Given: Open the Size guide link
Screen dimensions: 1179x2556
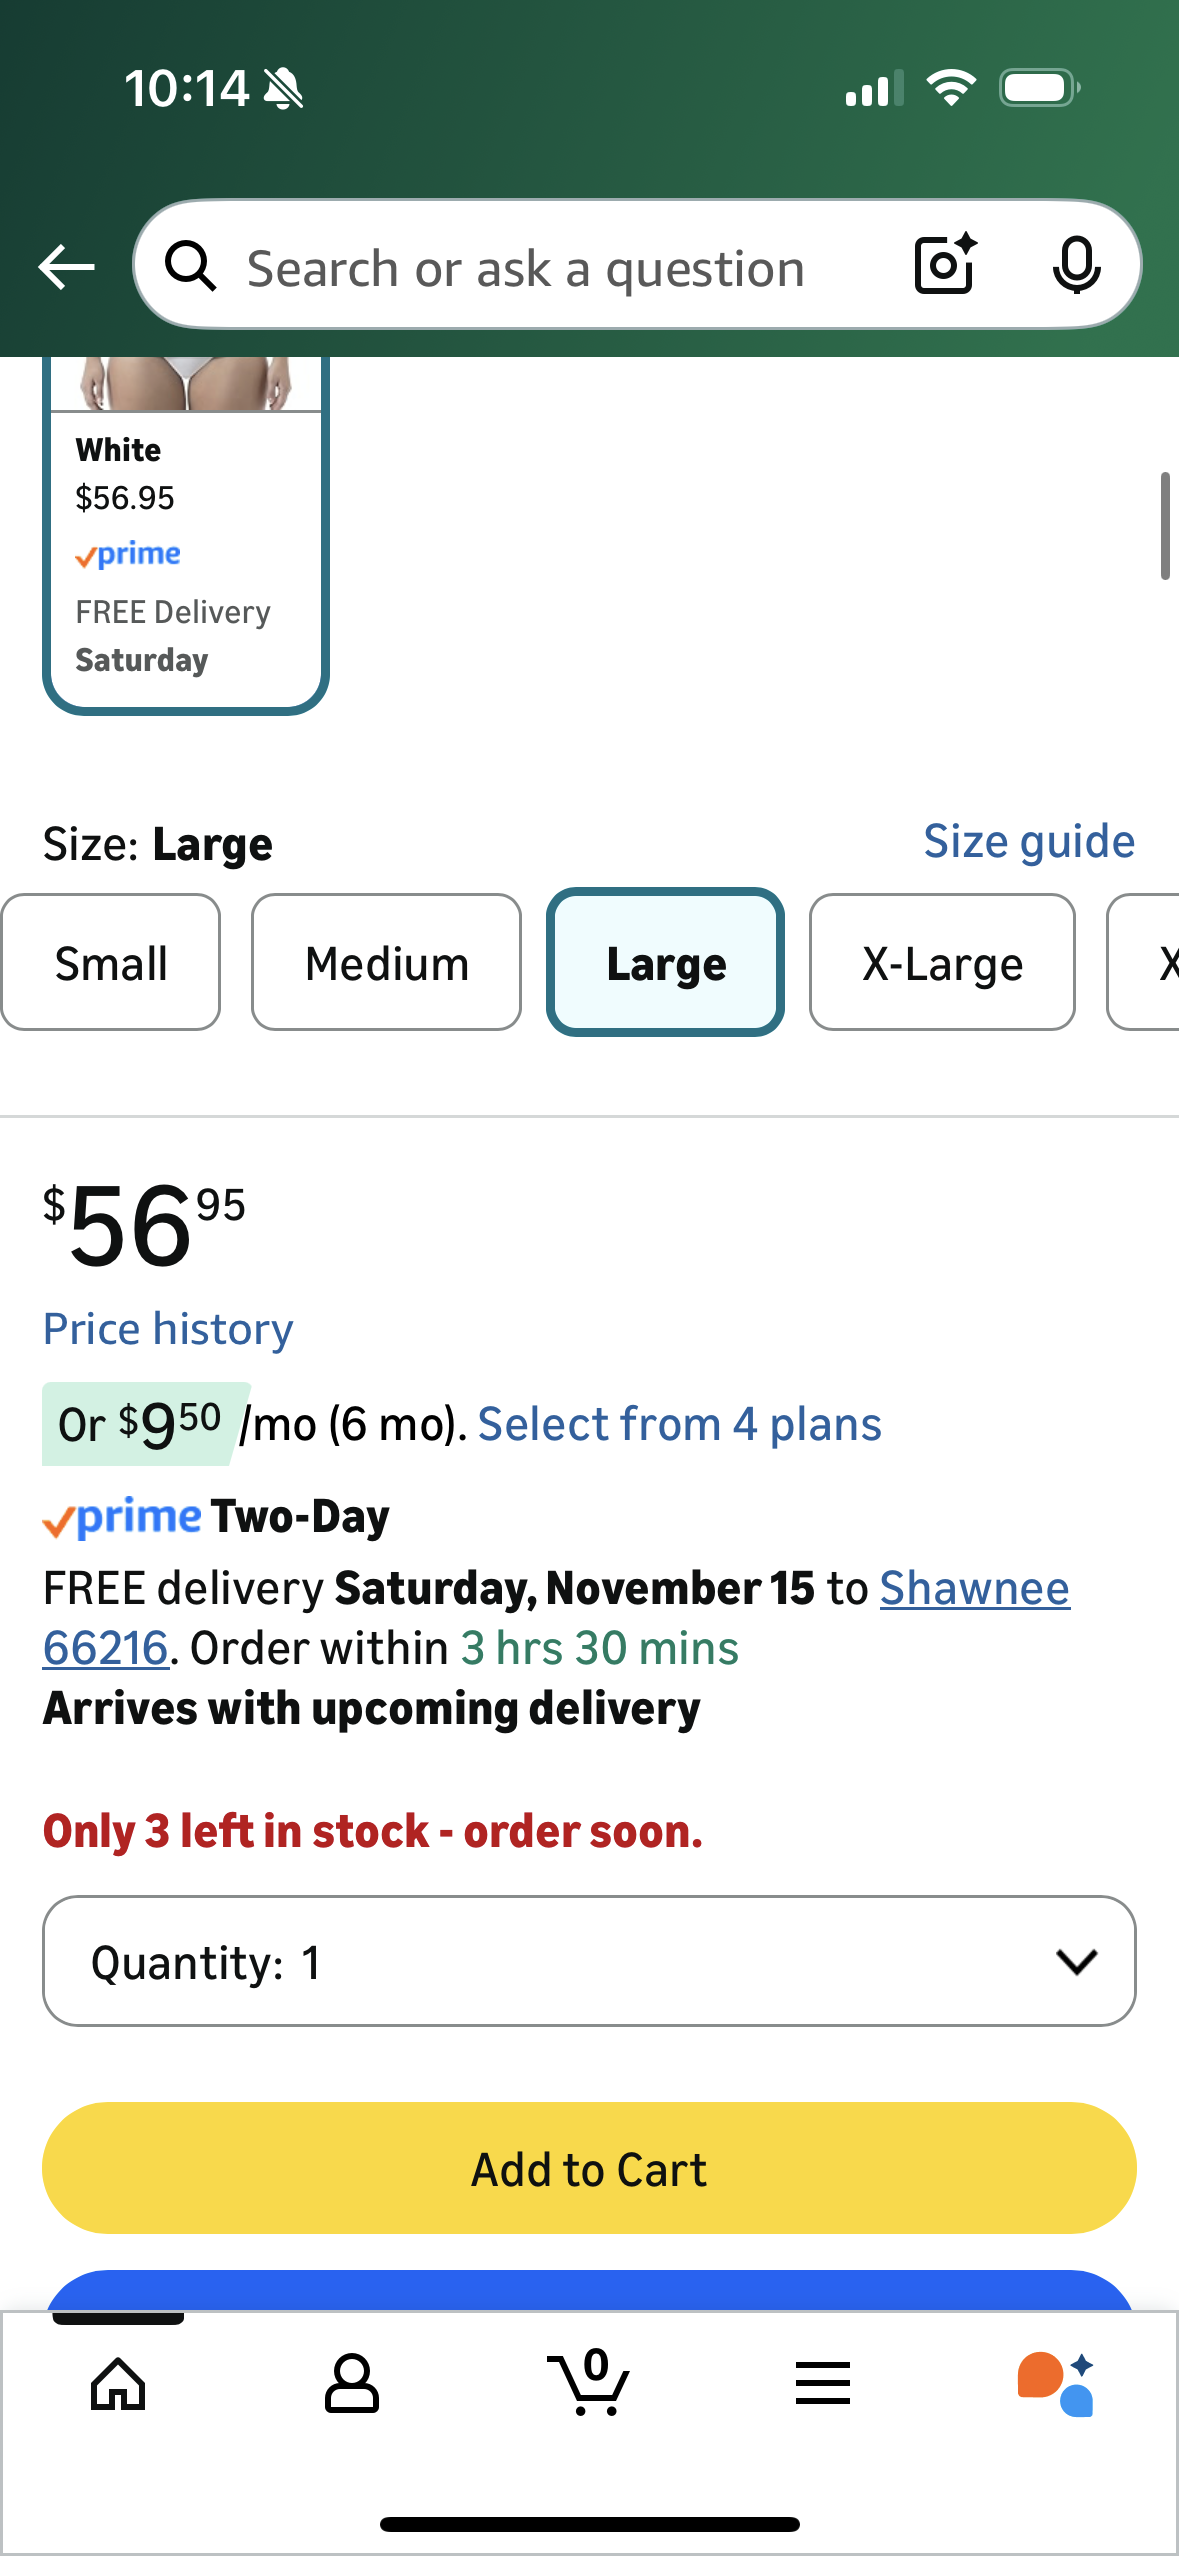Looking at the screenshot, I should pos(1029,841).
